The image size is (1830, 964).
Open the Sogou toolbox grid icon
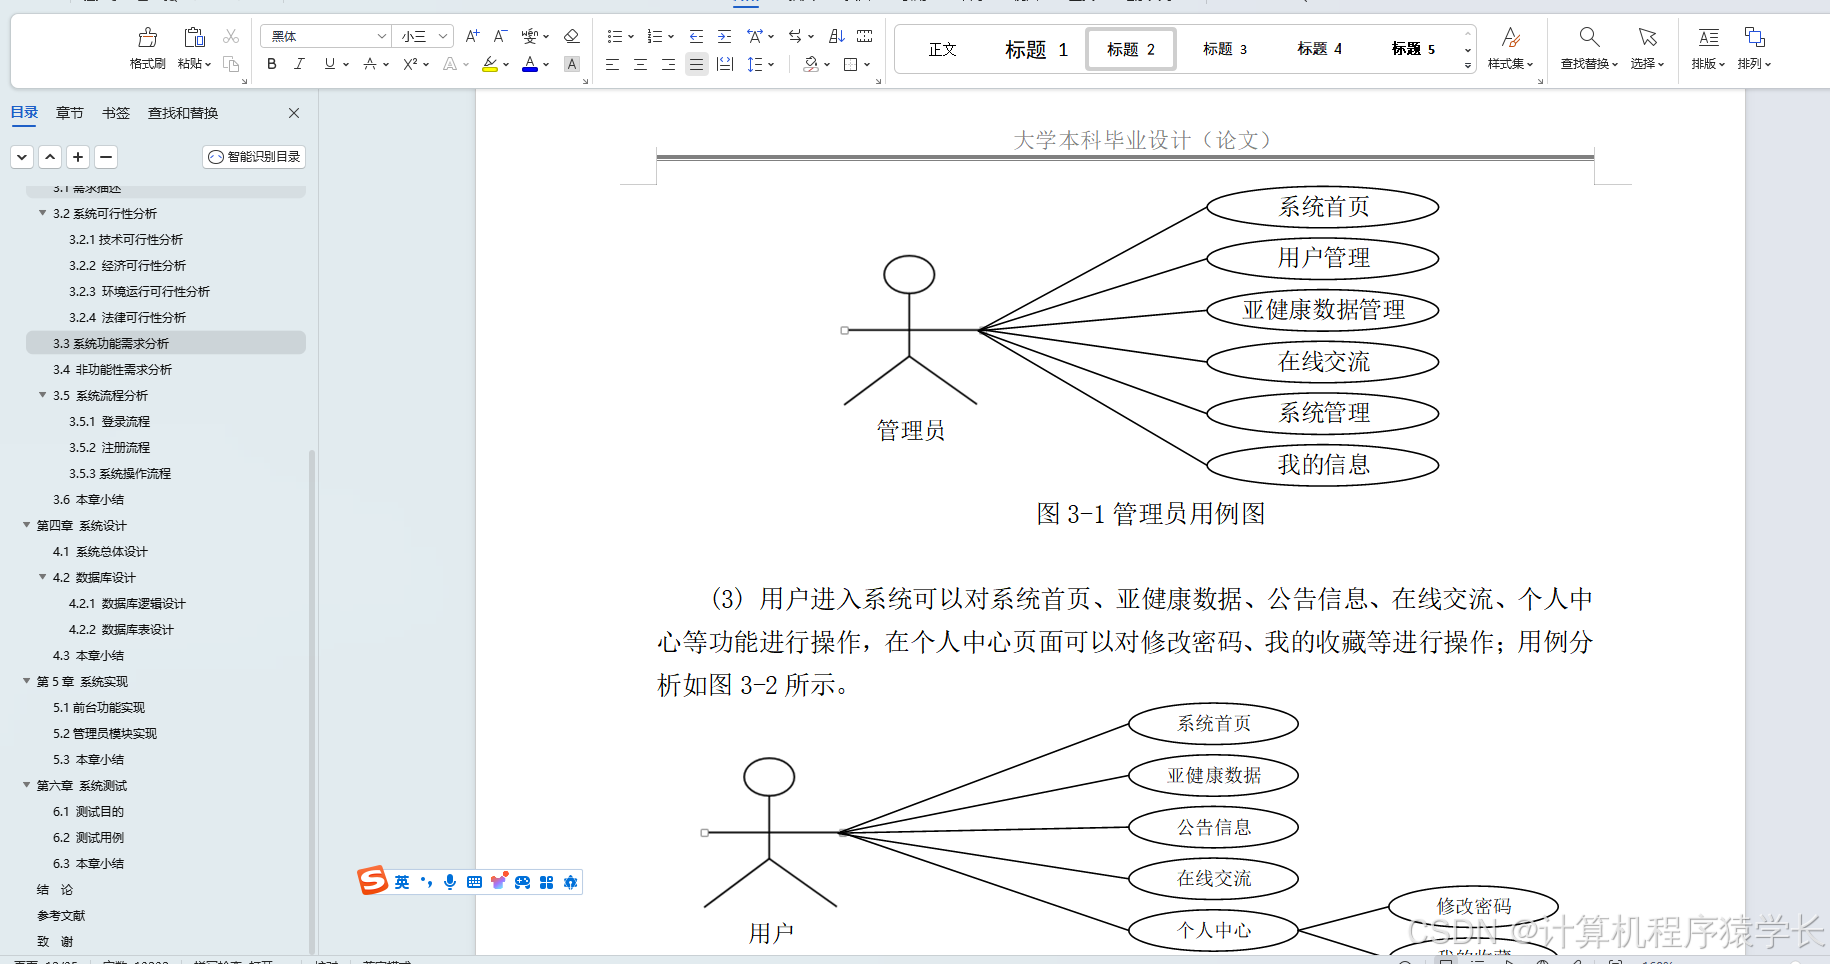tap(546, 882)
